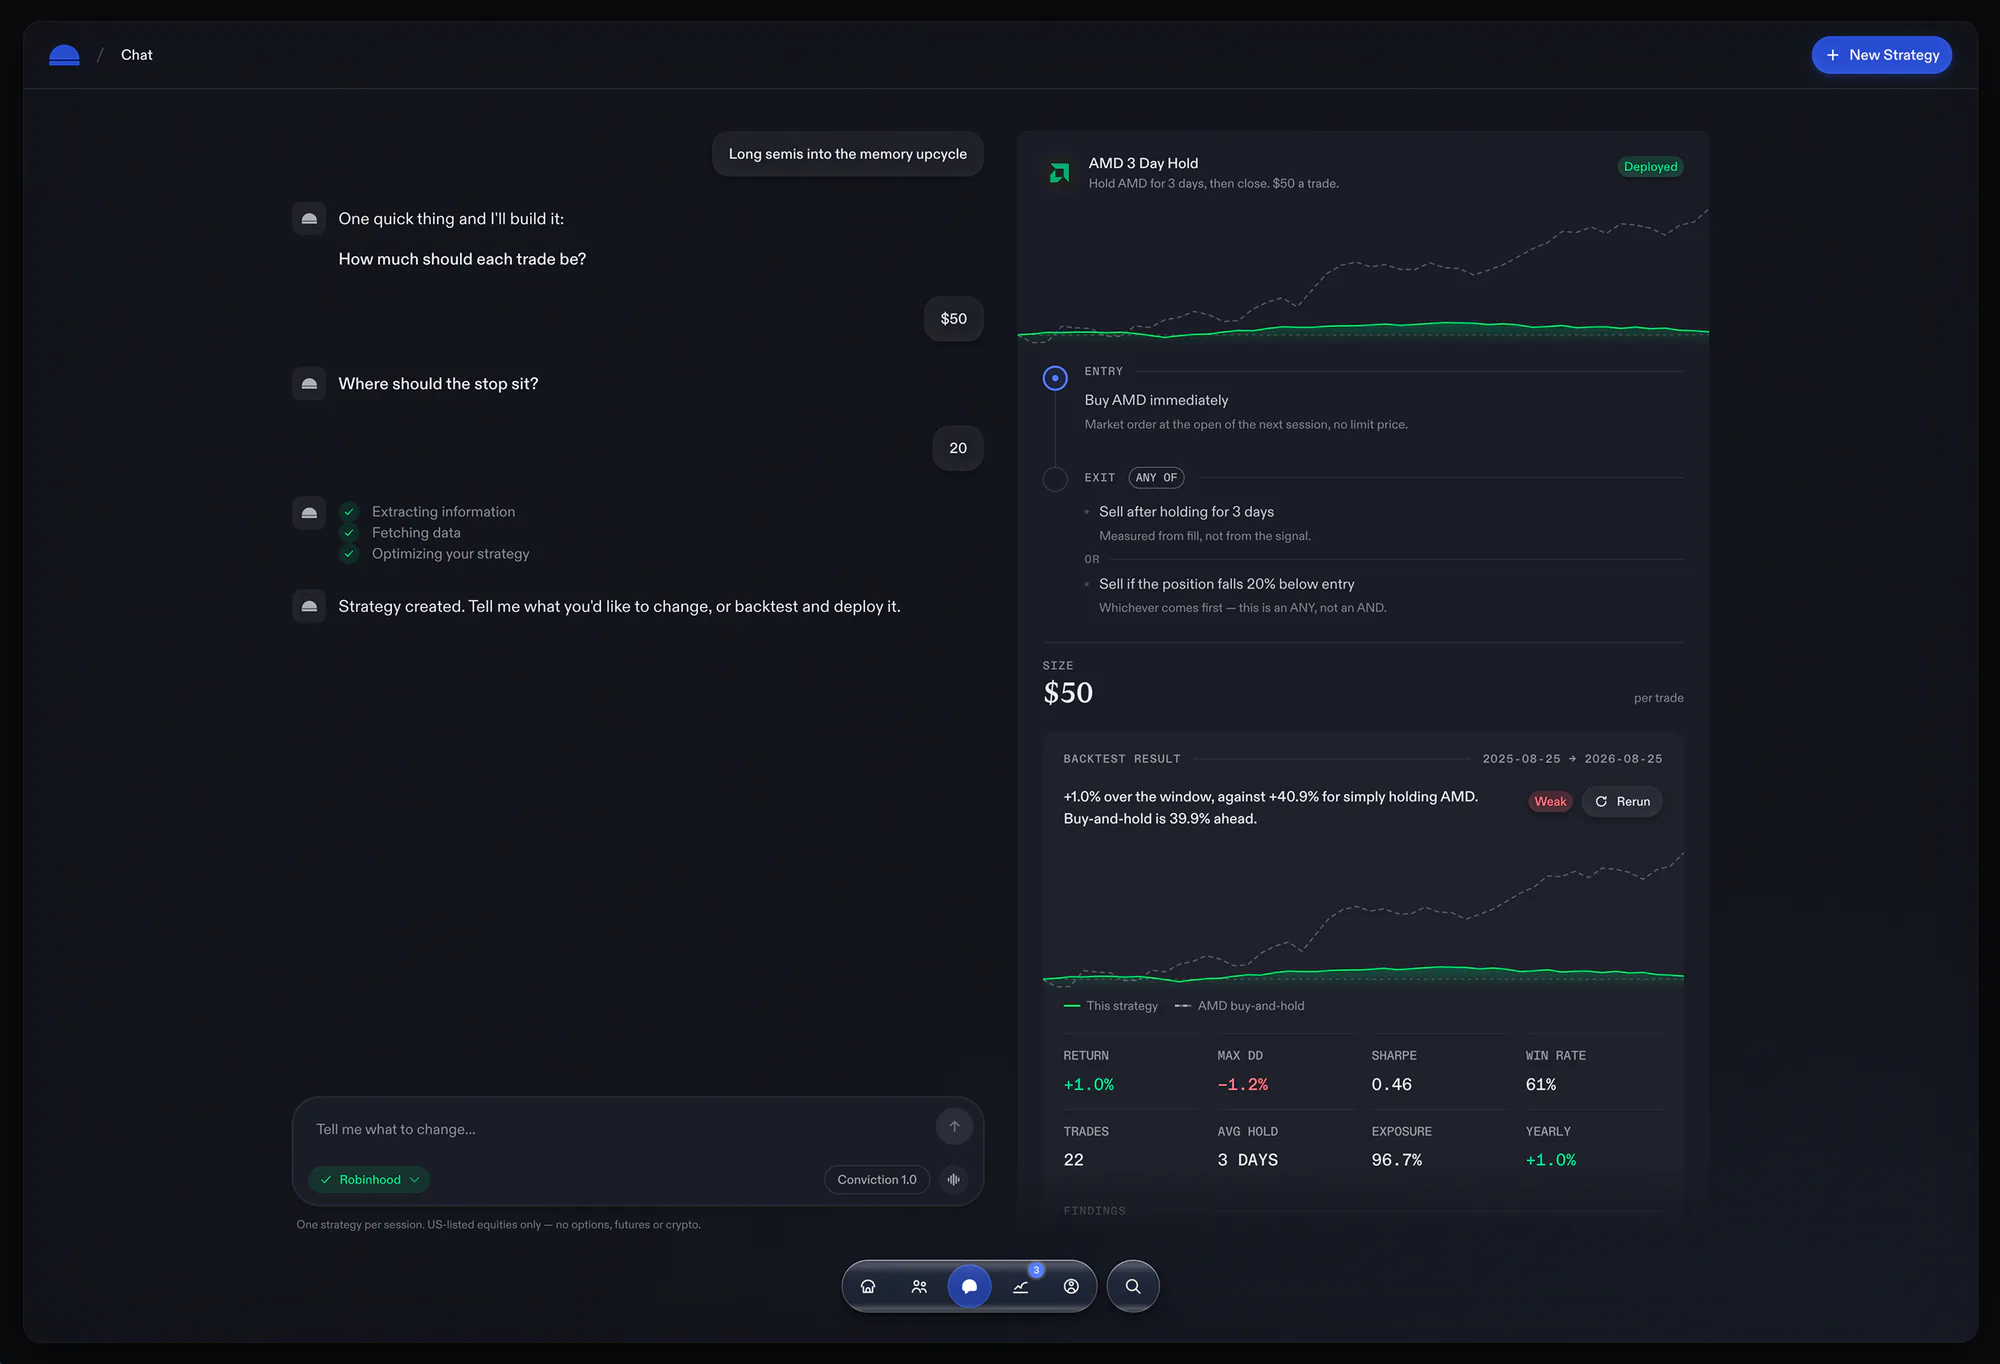Click the Deployed status badge
The height and width of the screenshot is (1364, 2000).
(1650, 167)
